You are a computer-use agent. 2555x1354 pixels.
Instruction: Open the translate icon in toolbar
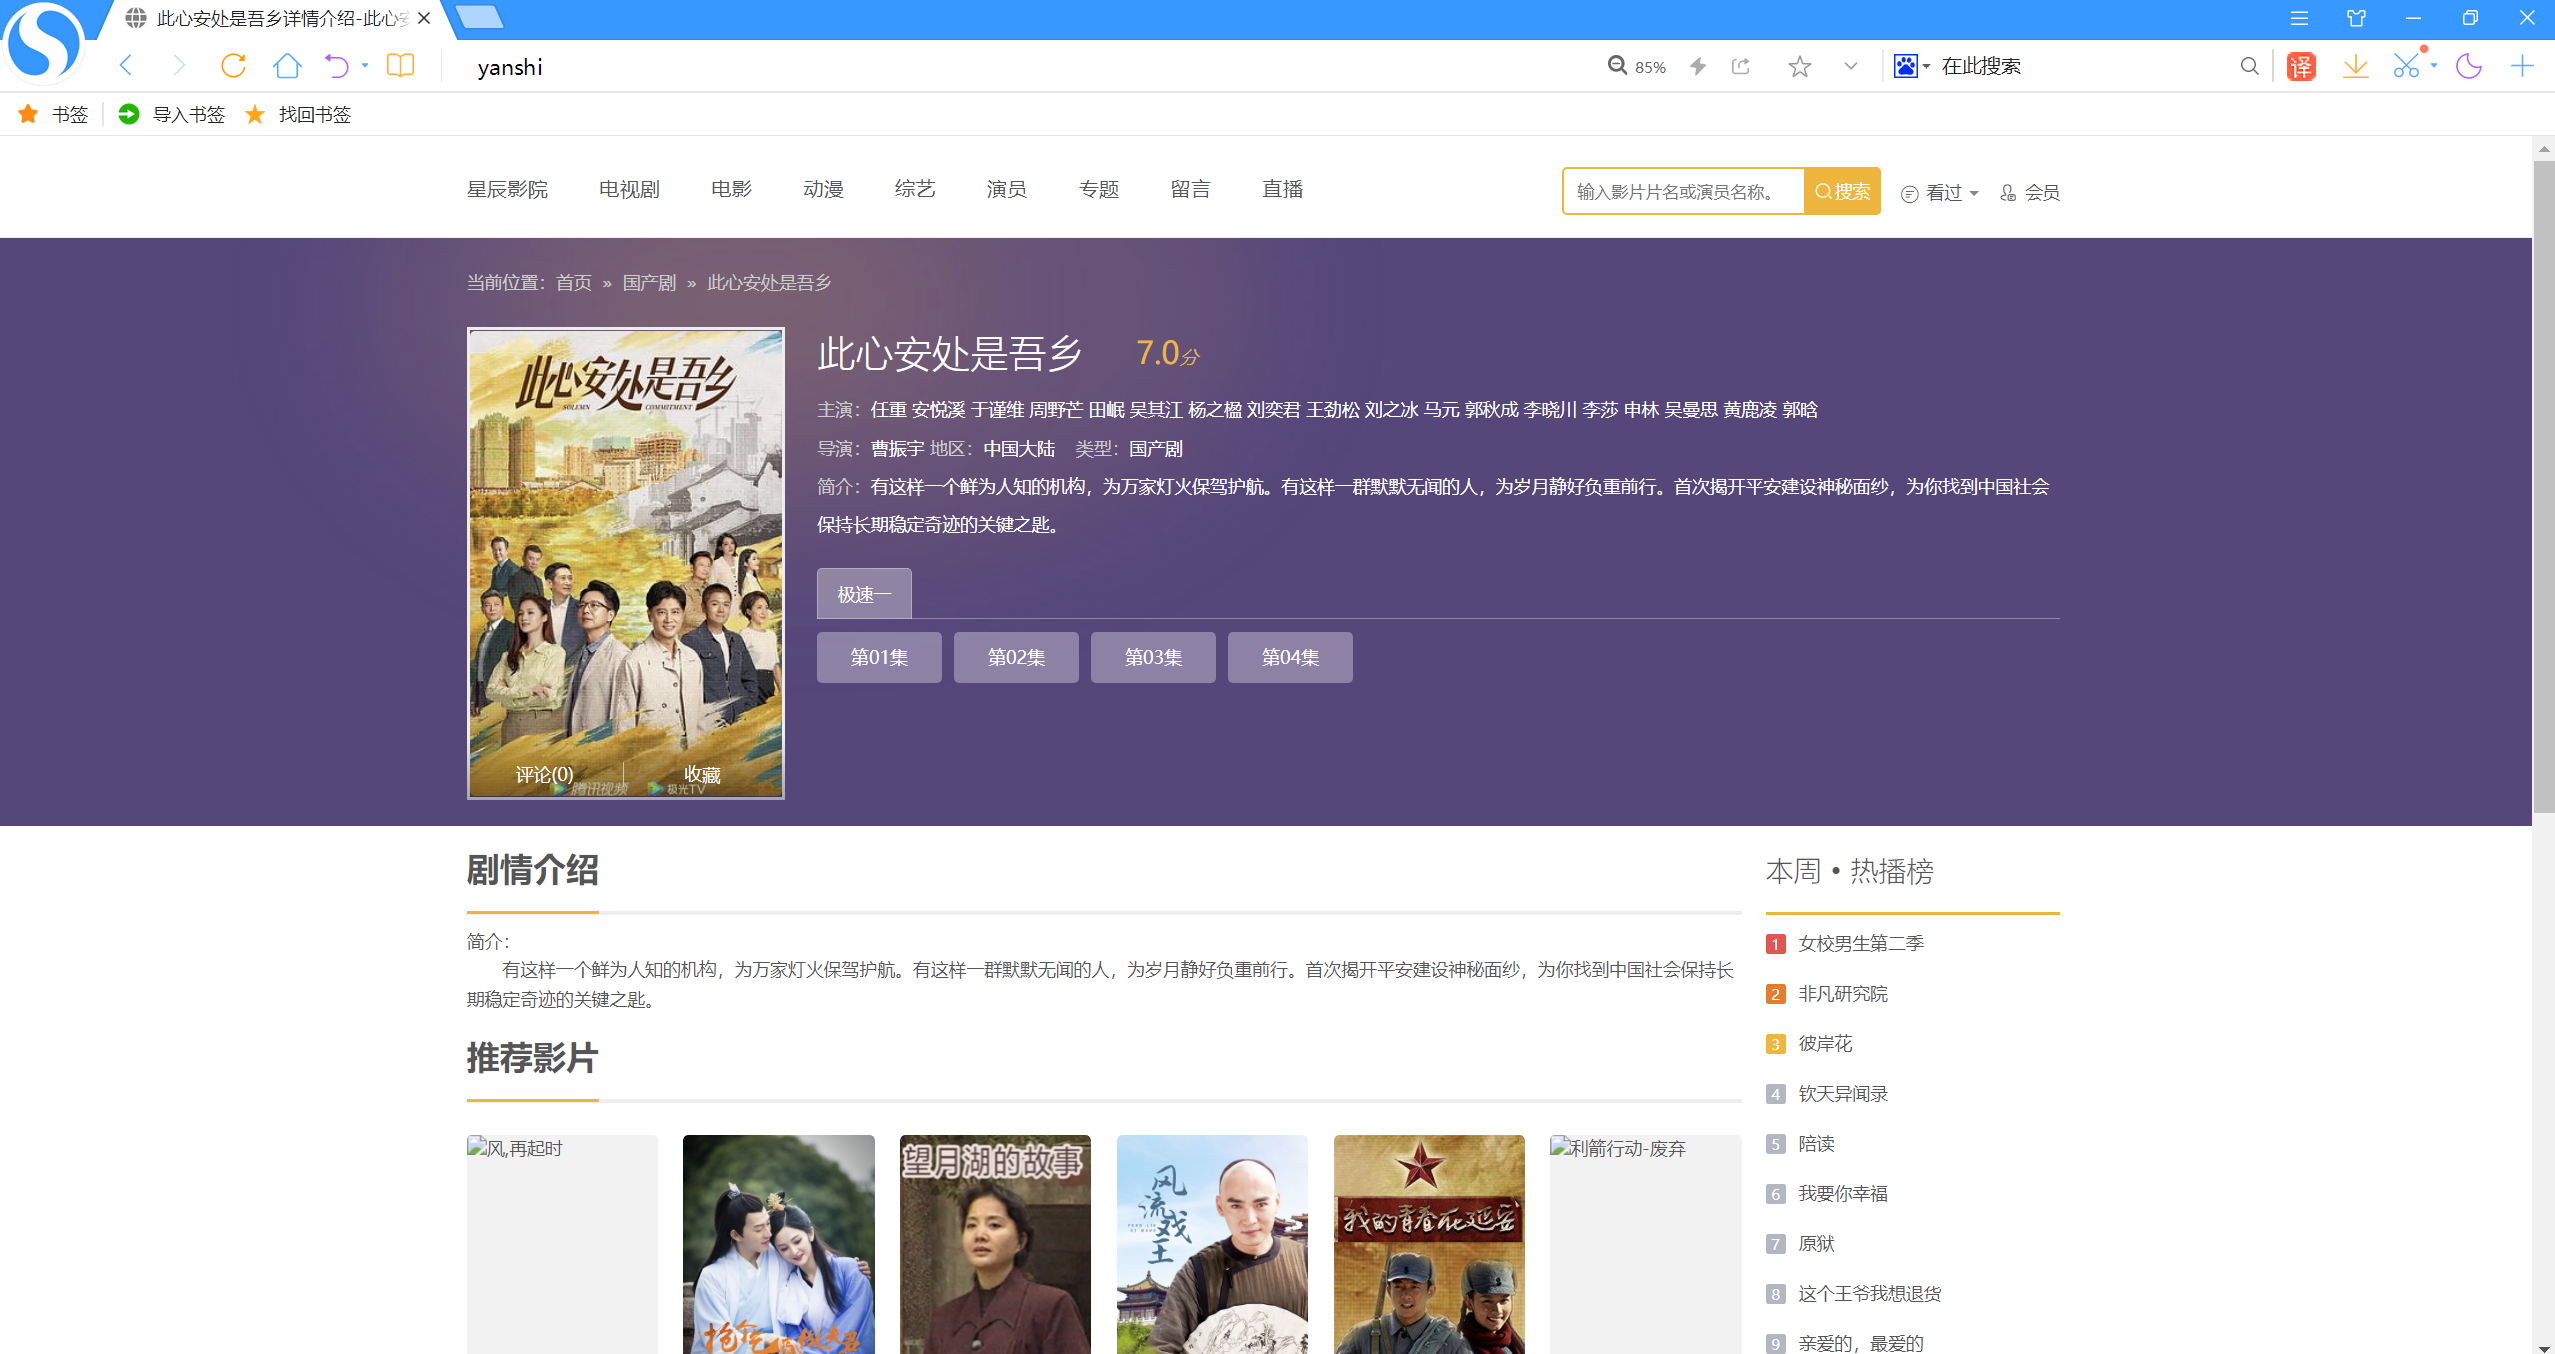(2301, 66)
